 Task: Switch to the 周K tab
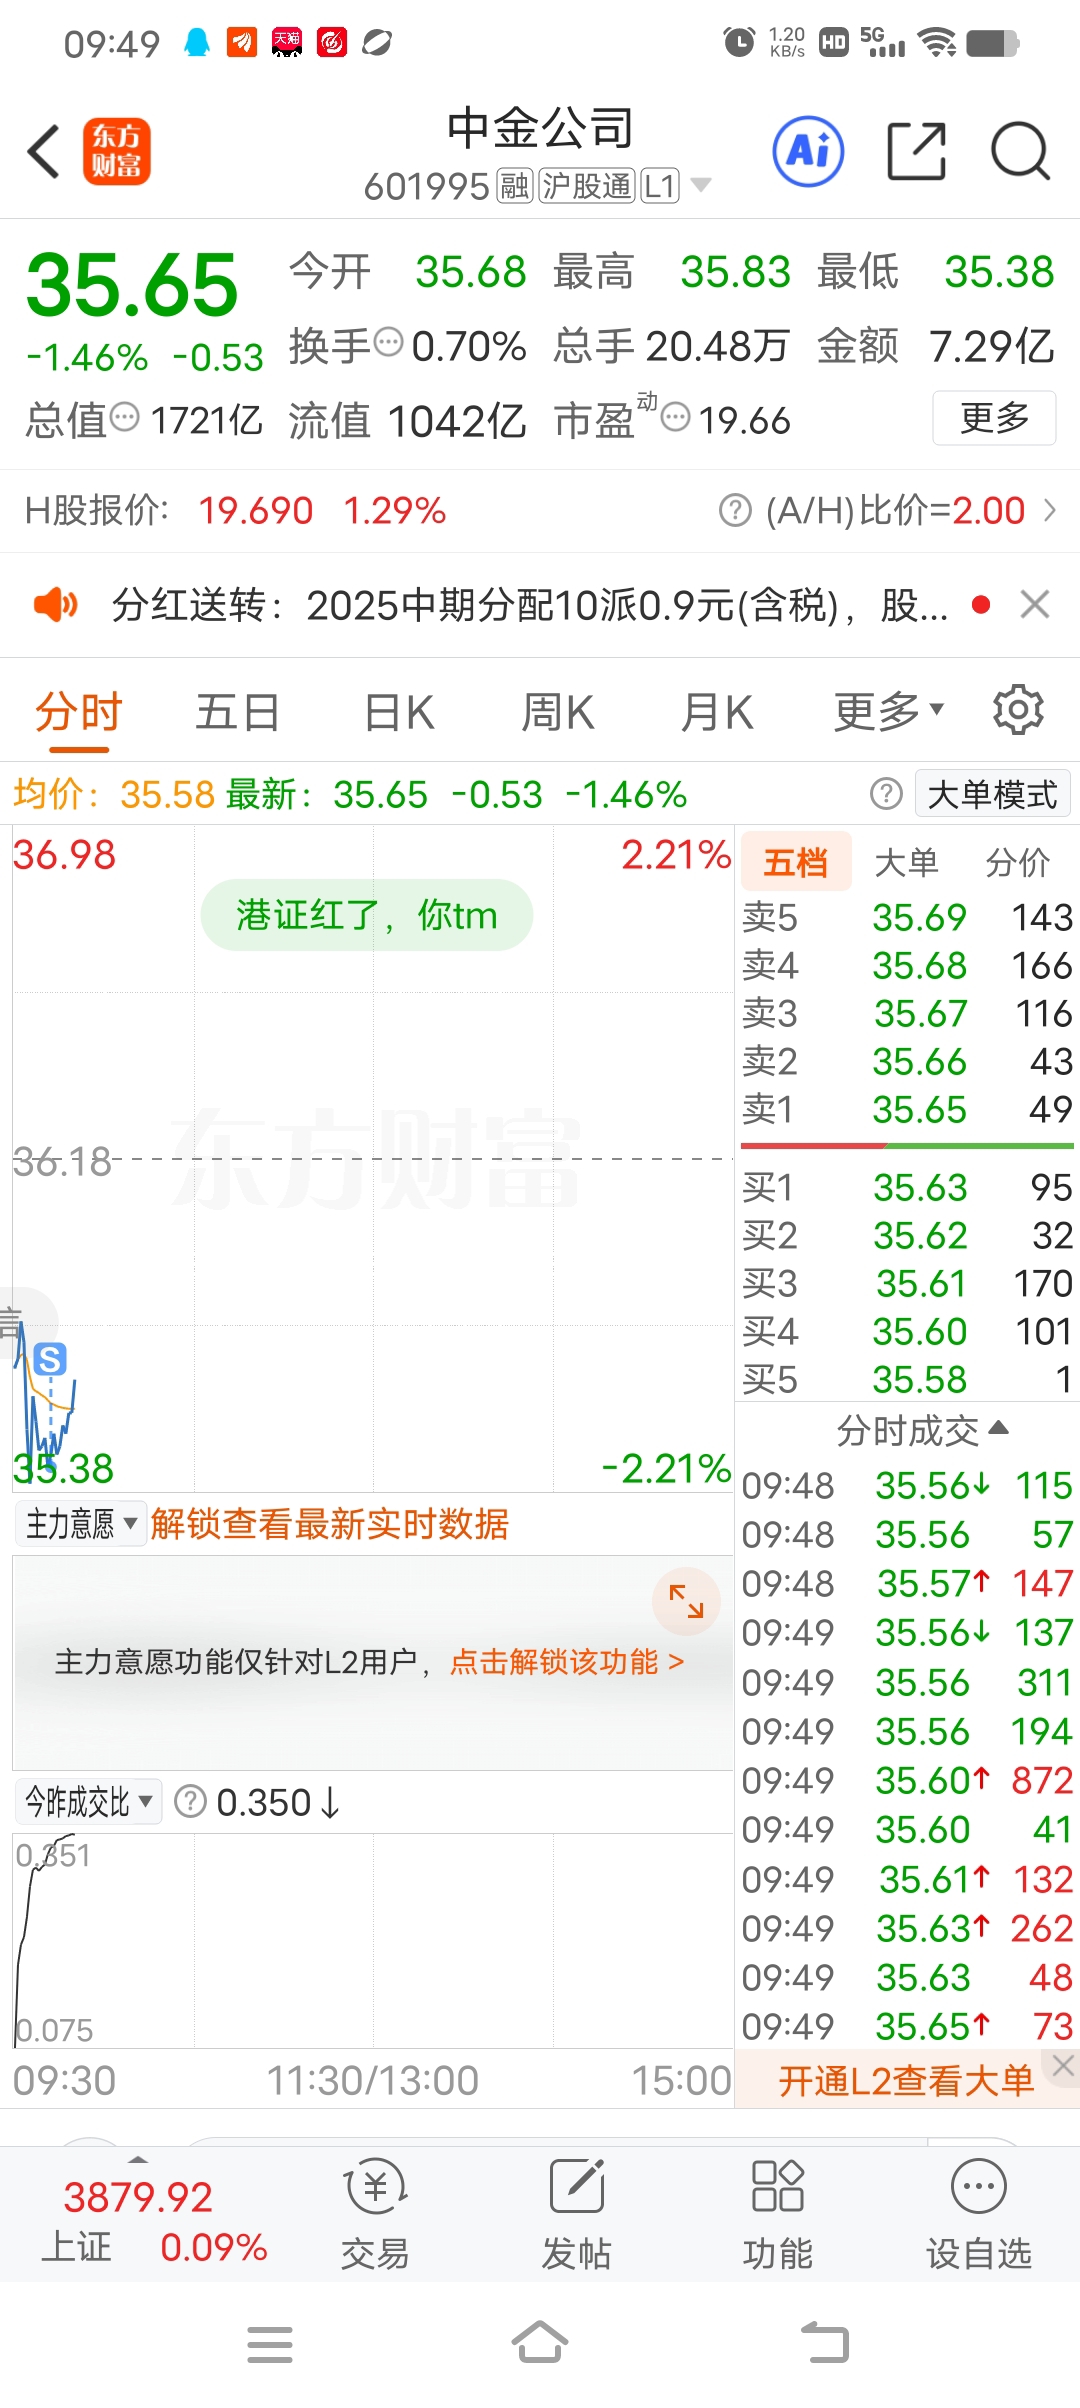pos(558,712)
